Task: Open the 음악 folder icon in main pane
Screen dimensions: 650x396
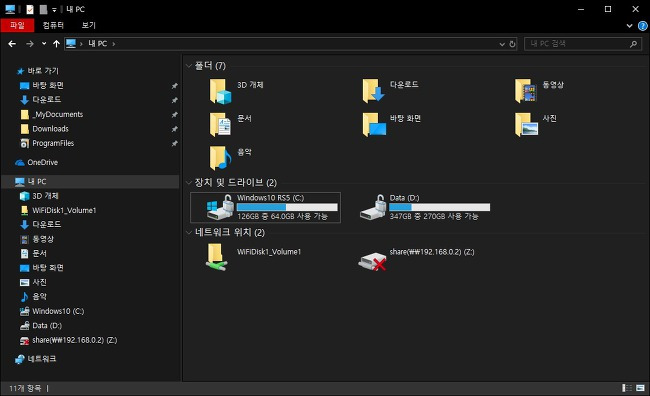Action: click(220, 158)
